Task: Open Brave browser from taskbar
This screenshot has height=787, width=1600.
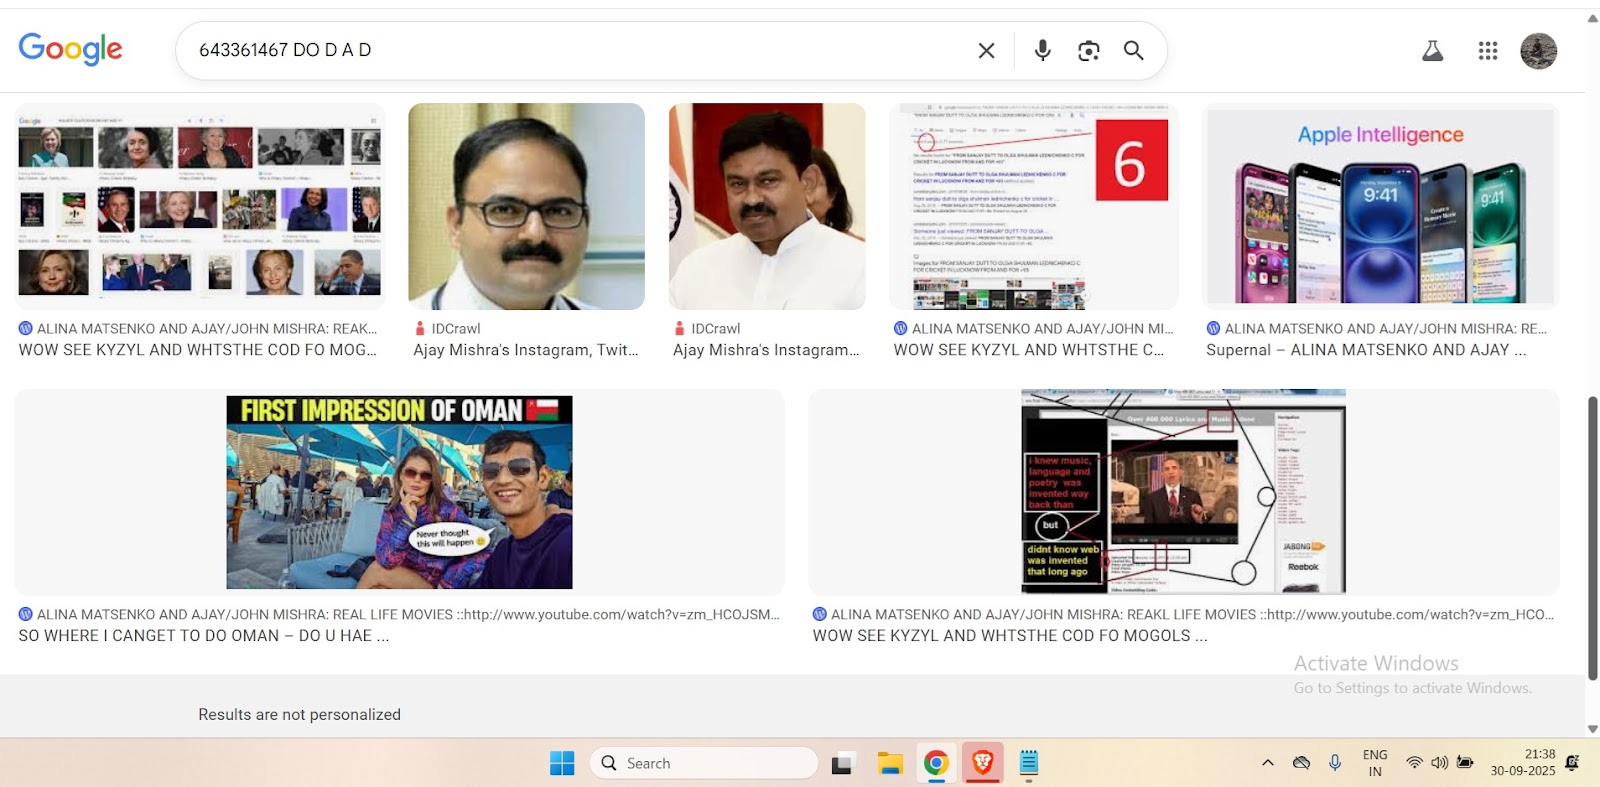Action: click(x=982, y=763)
